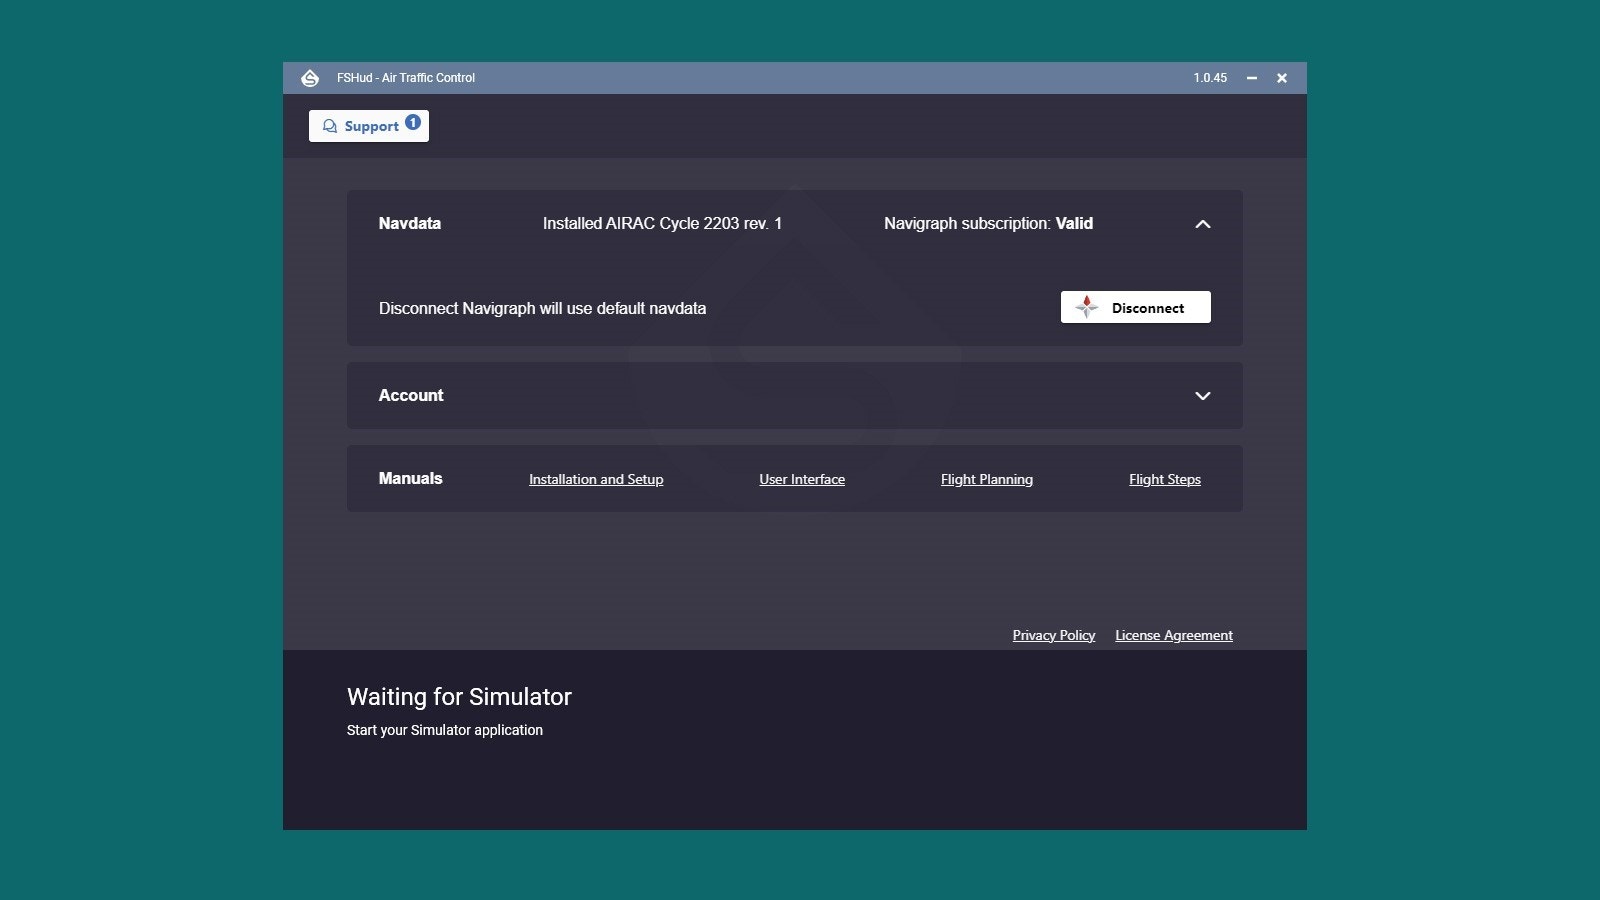Open the Support button label
The height and width of the screenshot is (900, 1600).
click(x=371, y=126)
